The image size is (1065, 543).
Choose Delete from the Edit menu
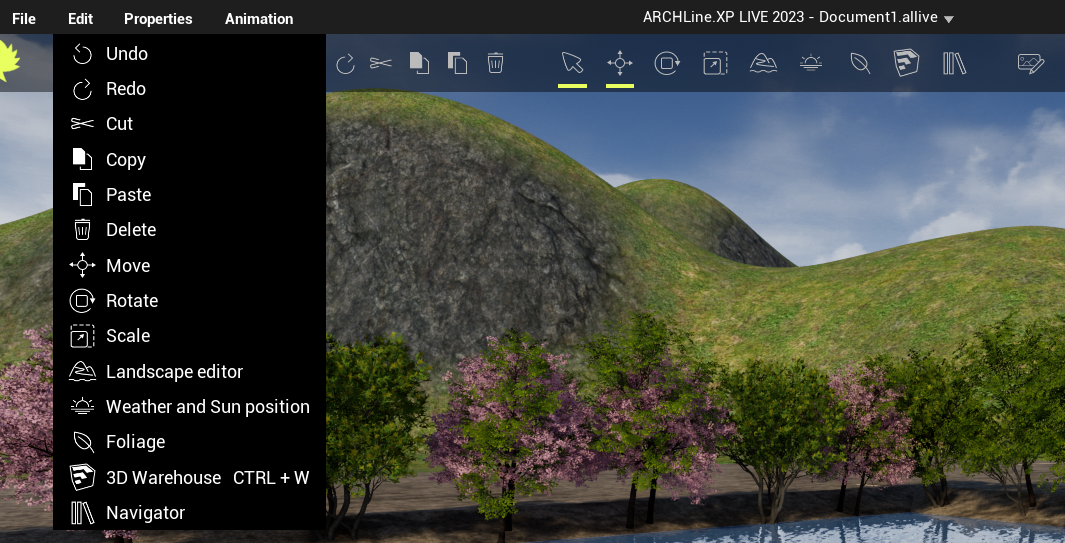click(x=189, y=230)
